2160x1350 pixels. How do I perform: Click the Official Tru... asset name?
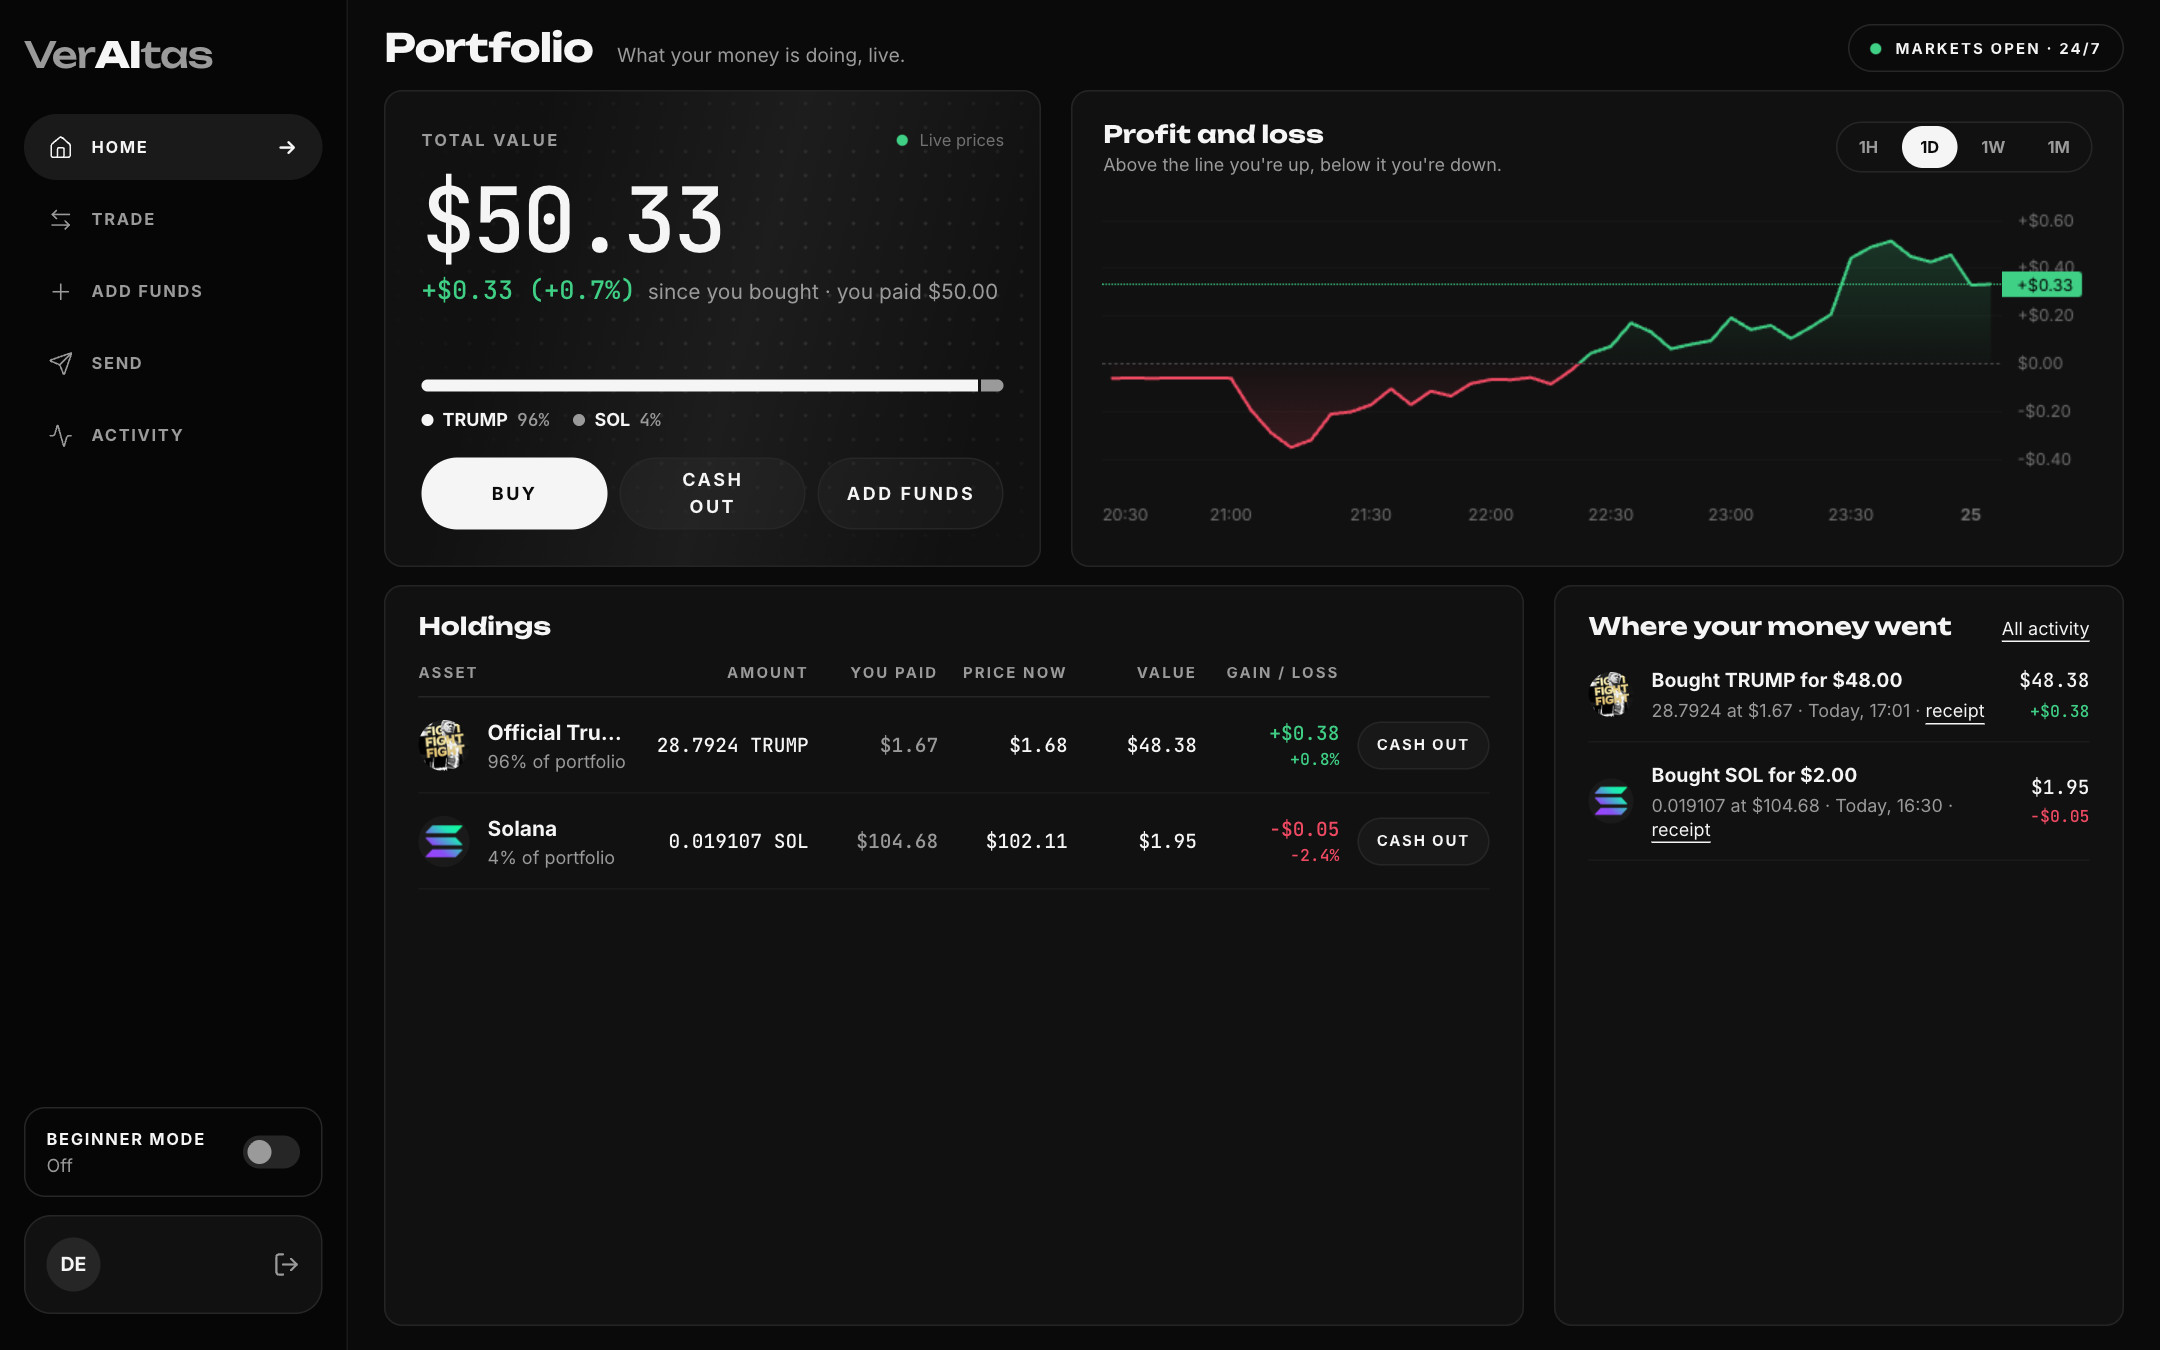[x=554, y=733]
